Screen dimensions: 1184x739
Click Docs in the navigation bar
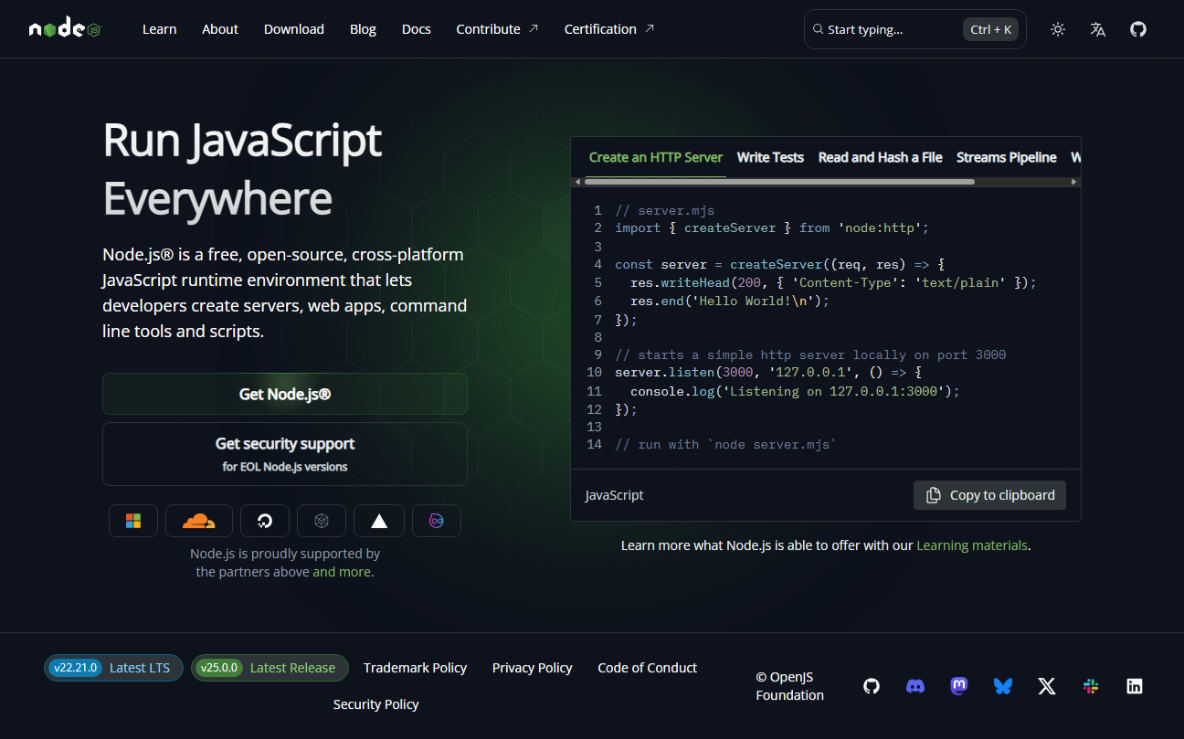click(x=416, y=29)
